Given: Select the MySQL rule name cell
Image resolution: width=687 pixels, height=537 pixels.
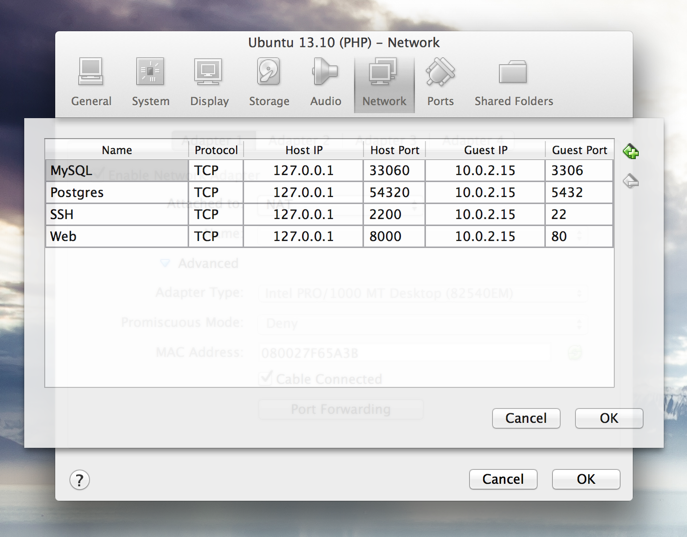Looking at the screenshot, I should tap(117, 170).
